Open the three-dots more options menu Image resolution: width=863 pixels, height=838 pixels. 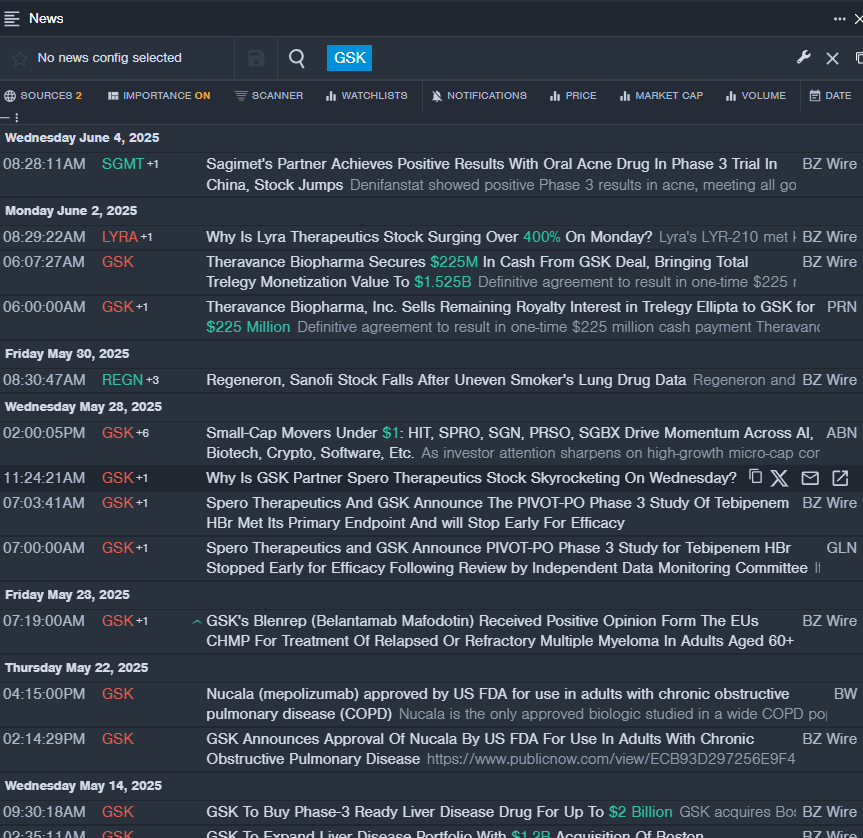click(x=839, y=19)
